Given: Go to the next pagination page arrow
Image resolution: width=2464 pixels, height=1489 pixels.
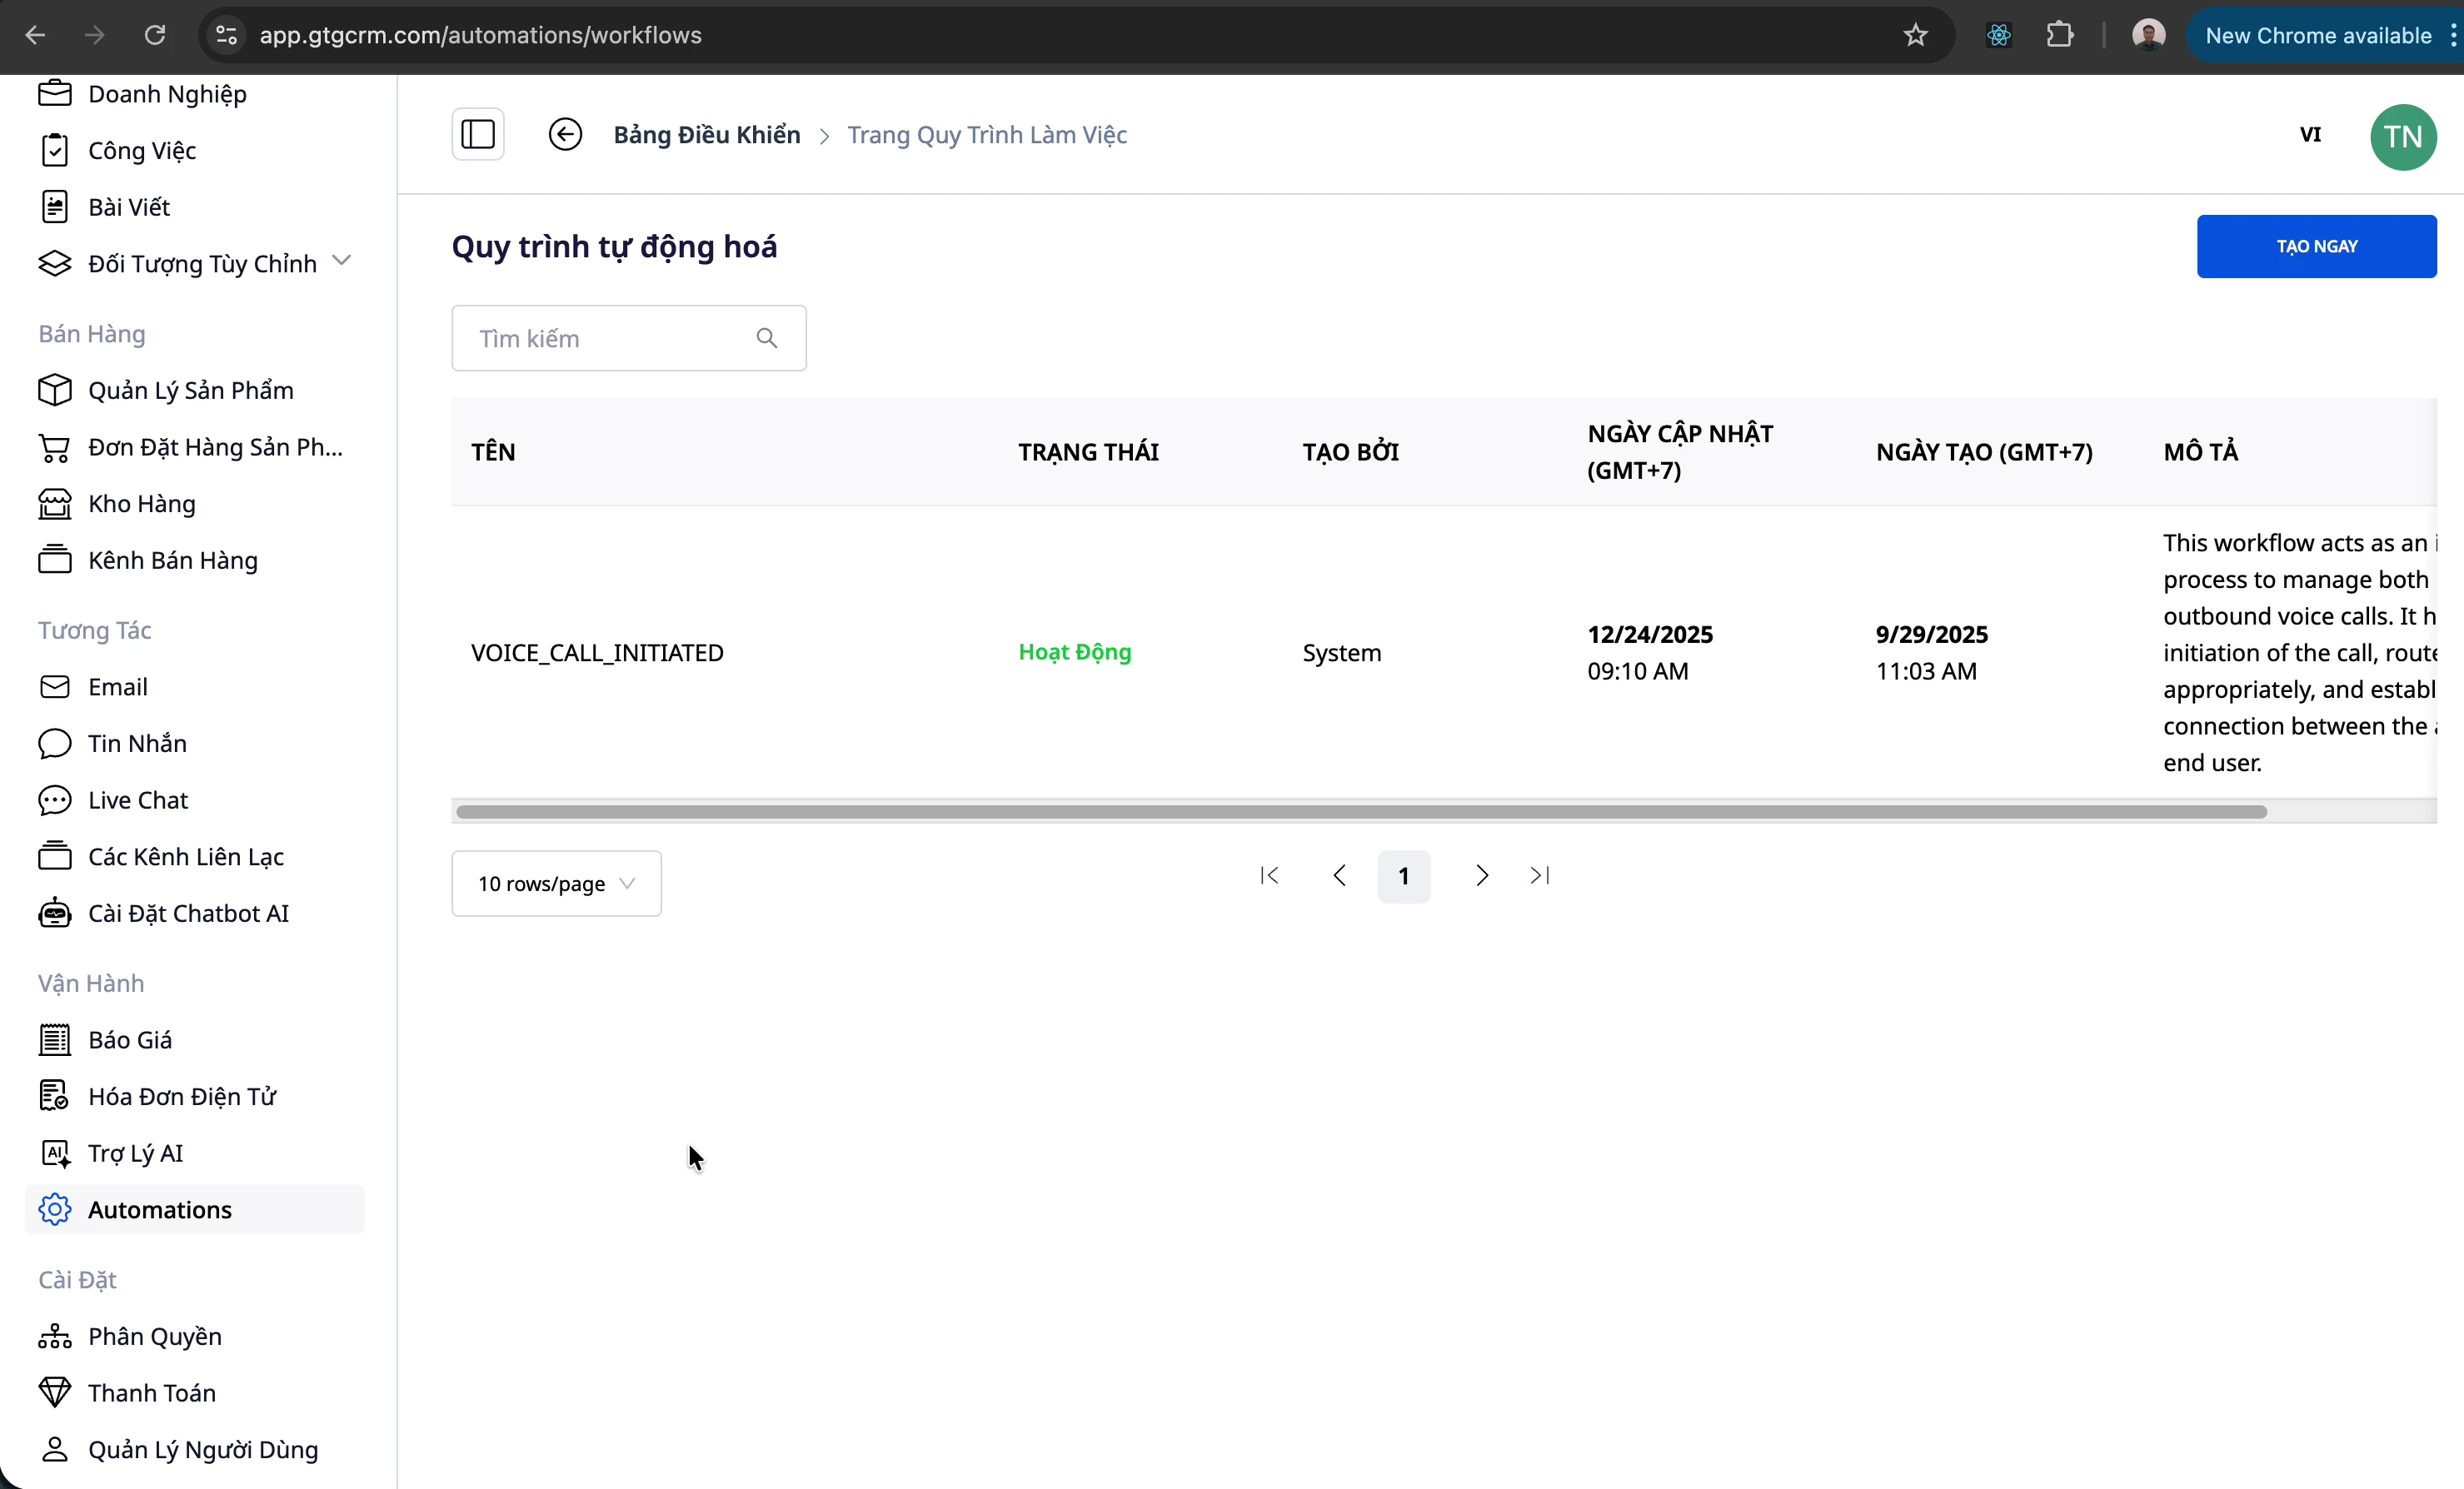Looking at the screenshot, I should click(x=1481, y=876).
